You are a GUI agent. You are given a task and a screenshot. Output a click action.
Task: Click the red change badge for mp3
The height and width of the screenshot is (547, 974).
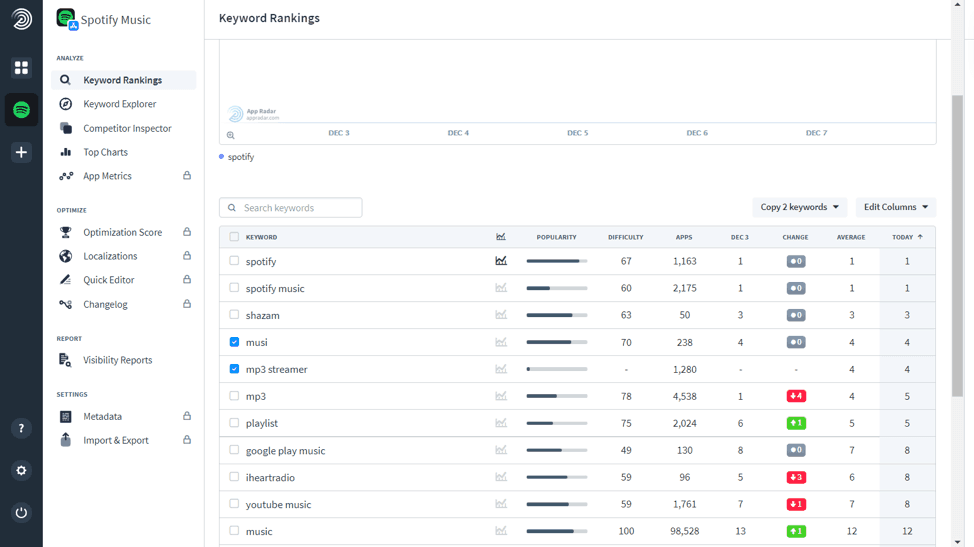coord(796,396)
